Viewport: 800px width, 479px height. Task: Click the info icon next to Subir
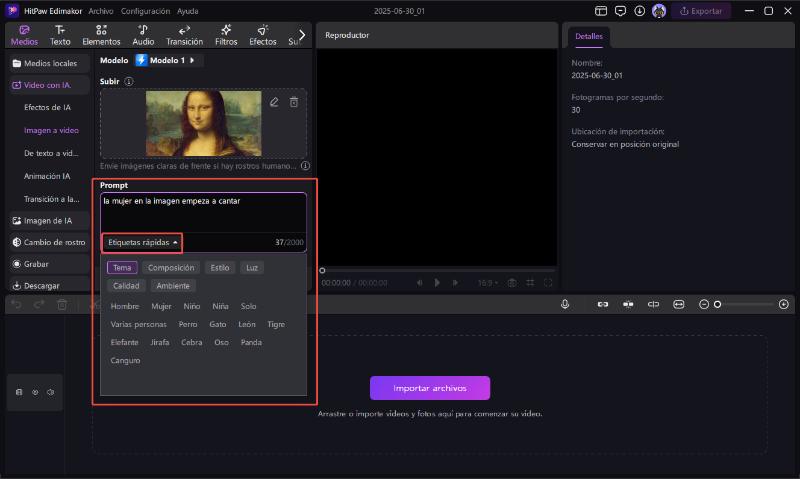[x=129, y=82]
